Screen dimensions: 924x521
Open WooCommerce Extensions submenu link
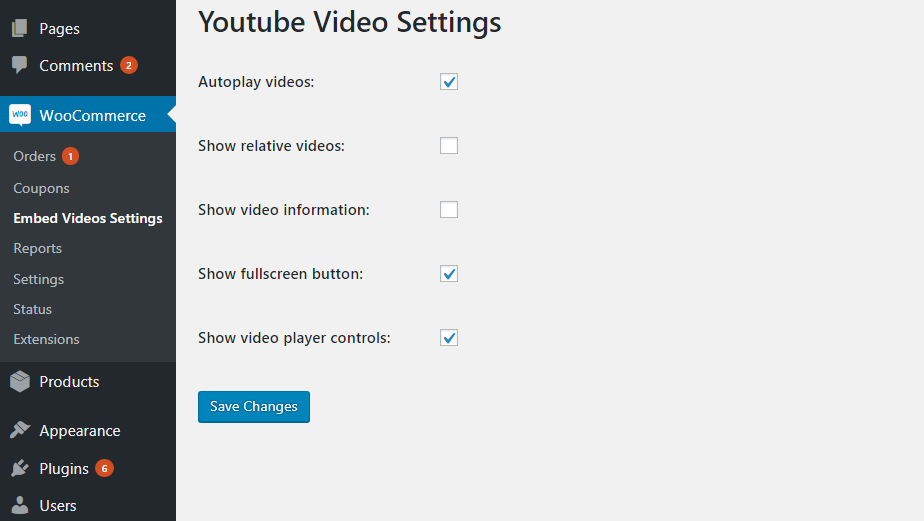[46, 339]
